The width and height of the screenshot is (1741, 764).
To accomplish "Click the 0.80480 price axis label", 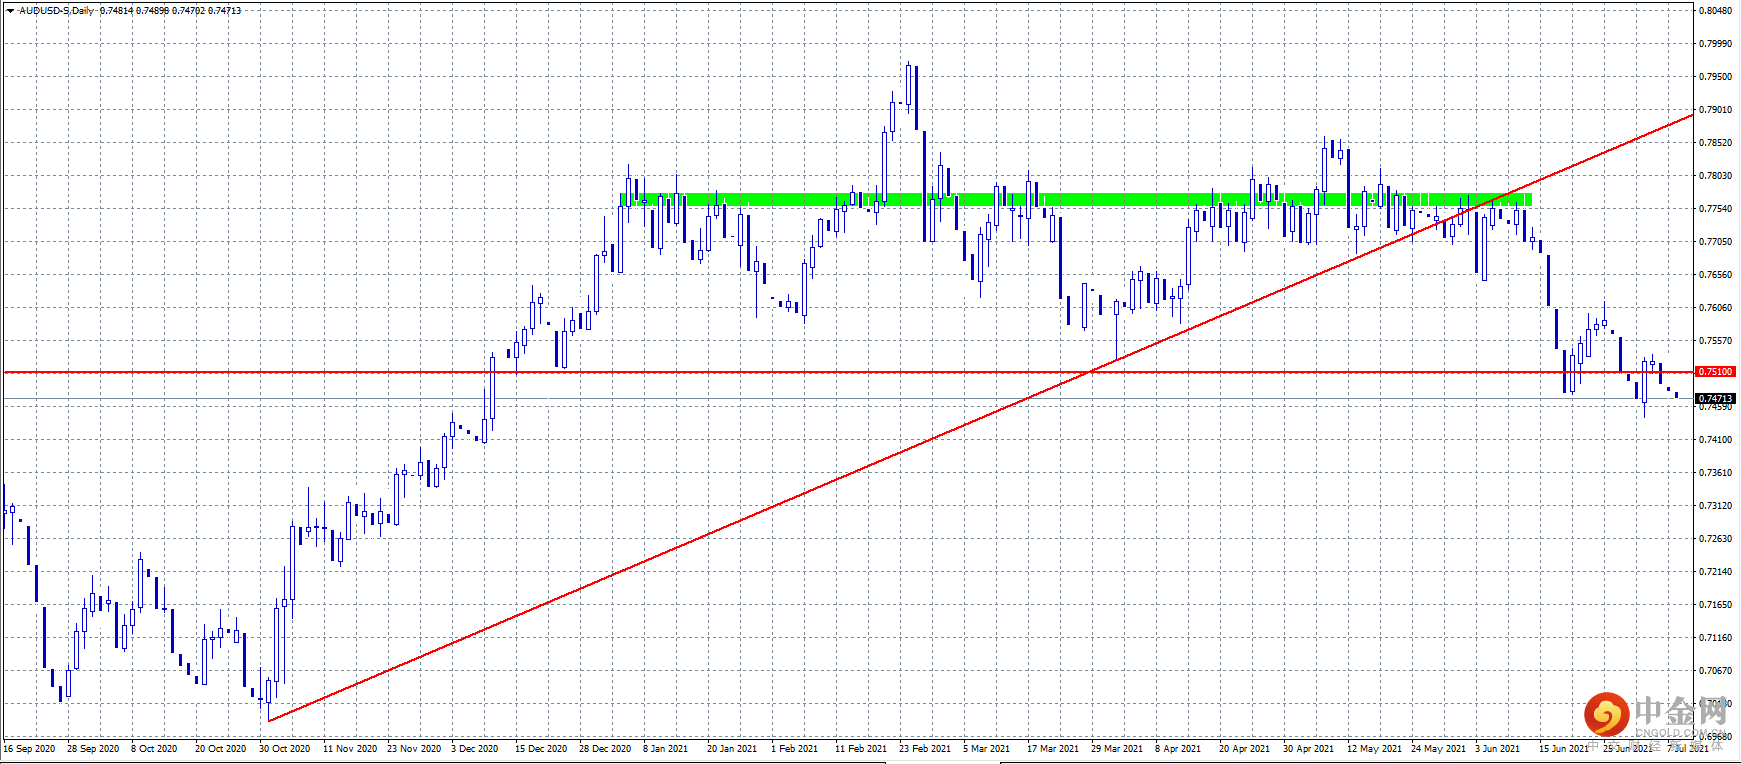I will [x=1716, y=11].
